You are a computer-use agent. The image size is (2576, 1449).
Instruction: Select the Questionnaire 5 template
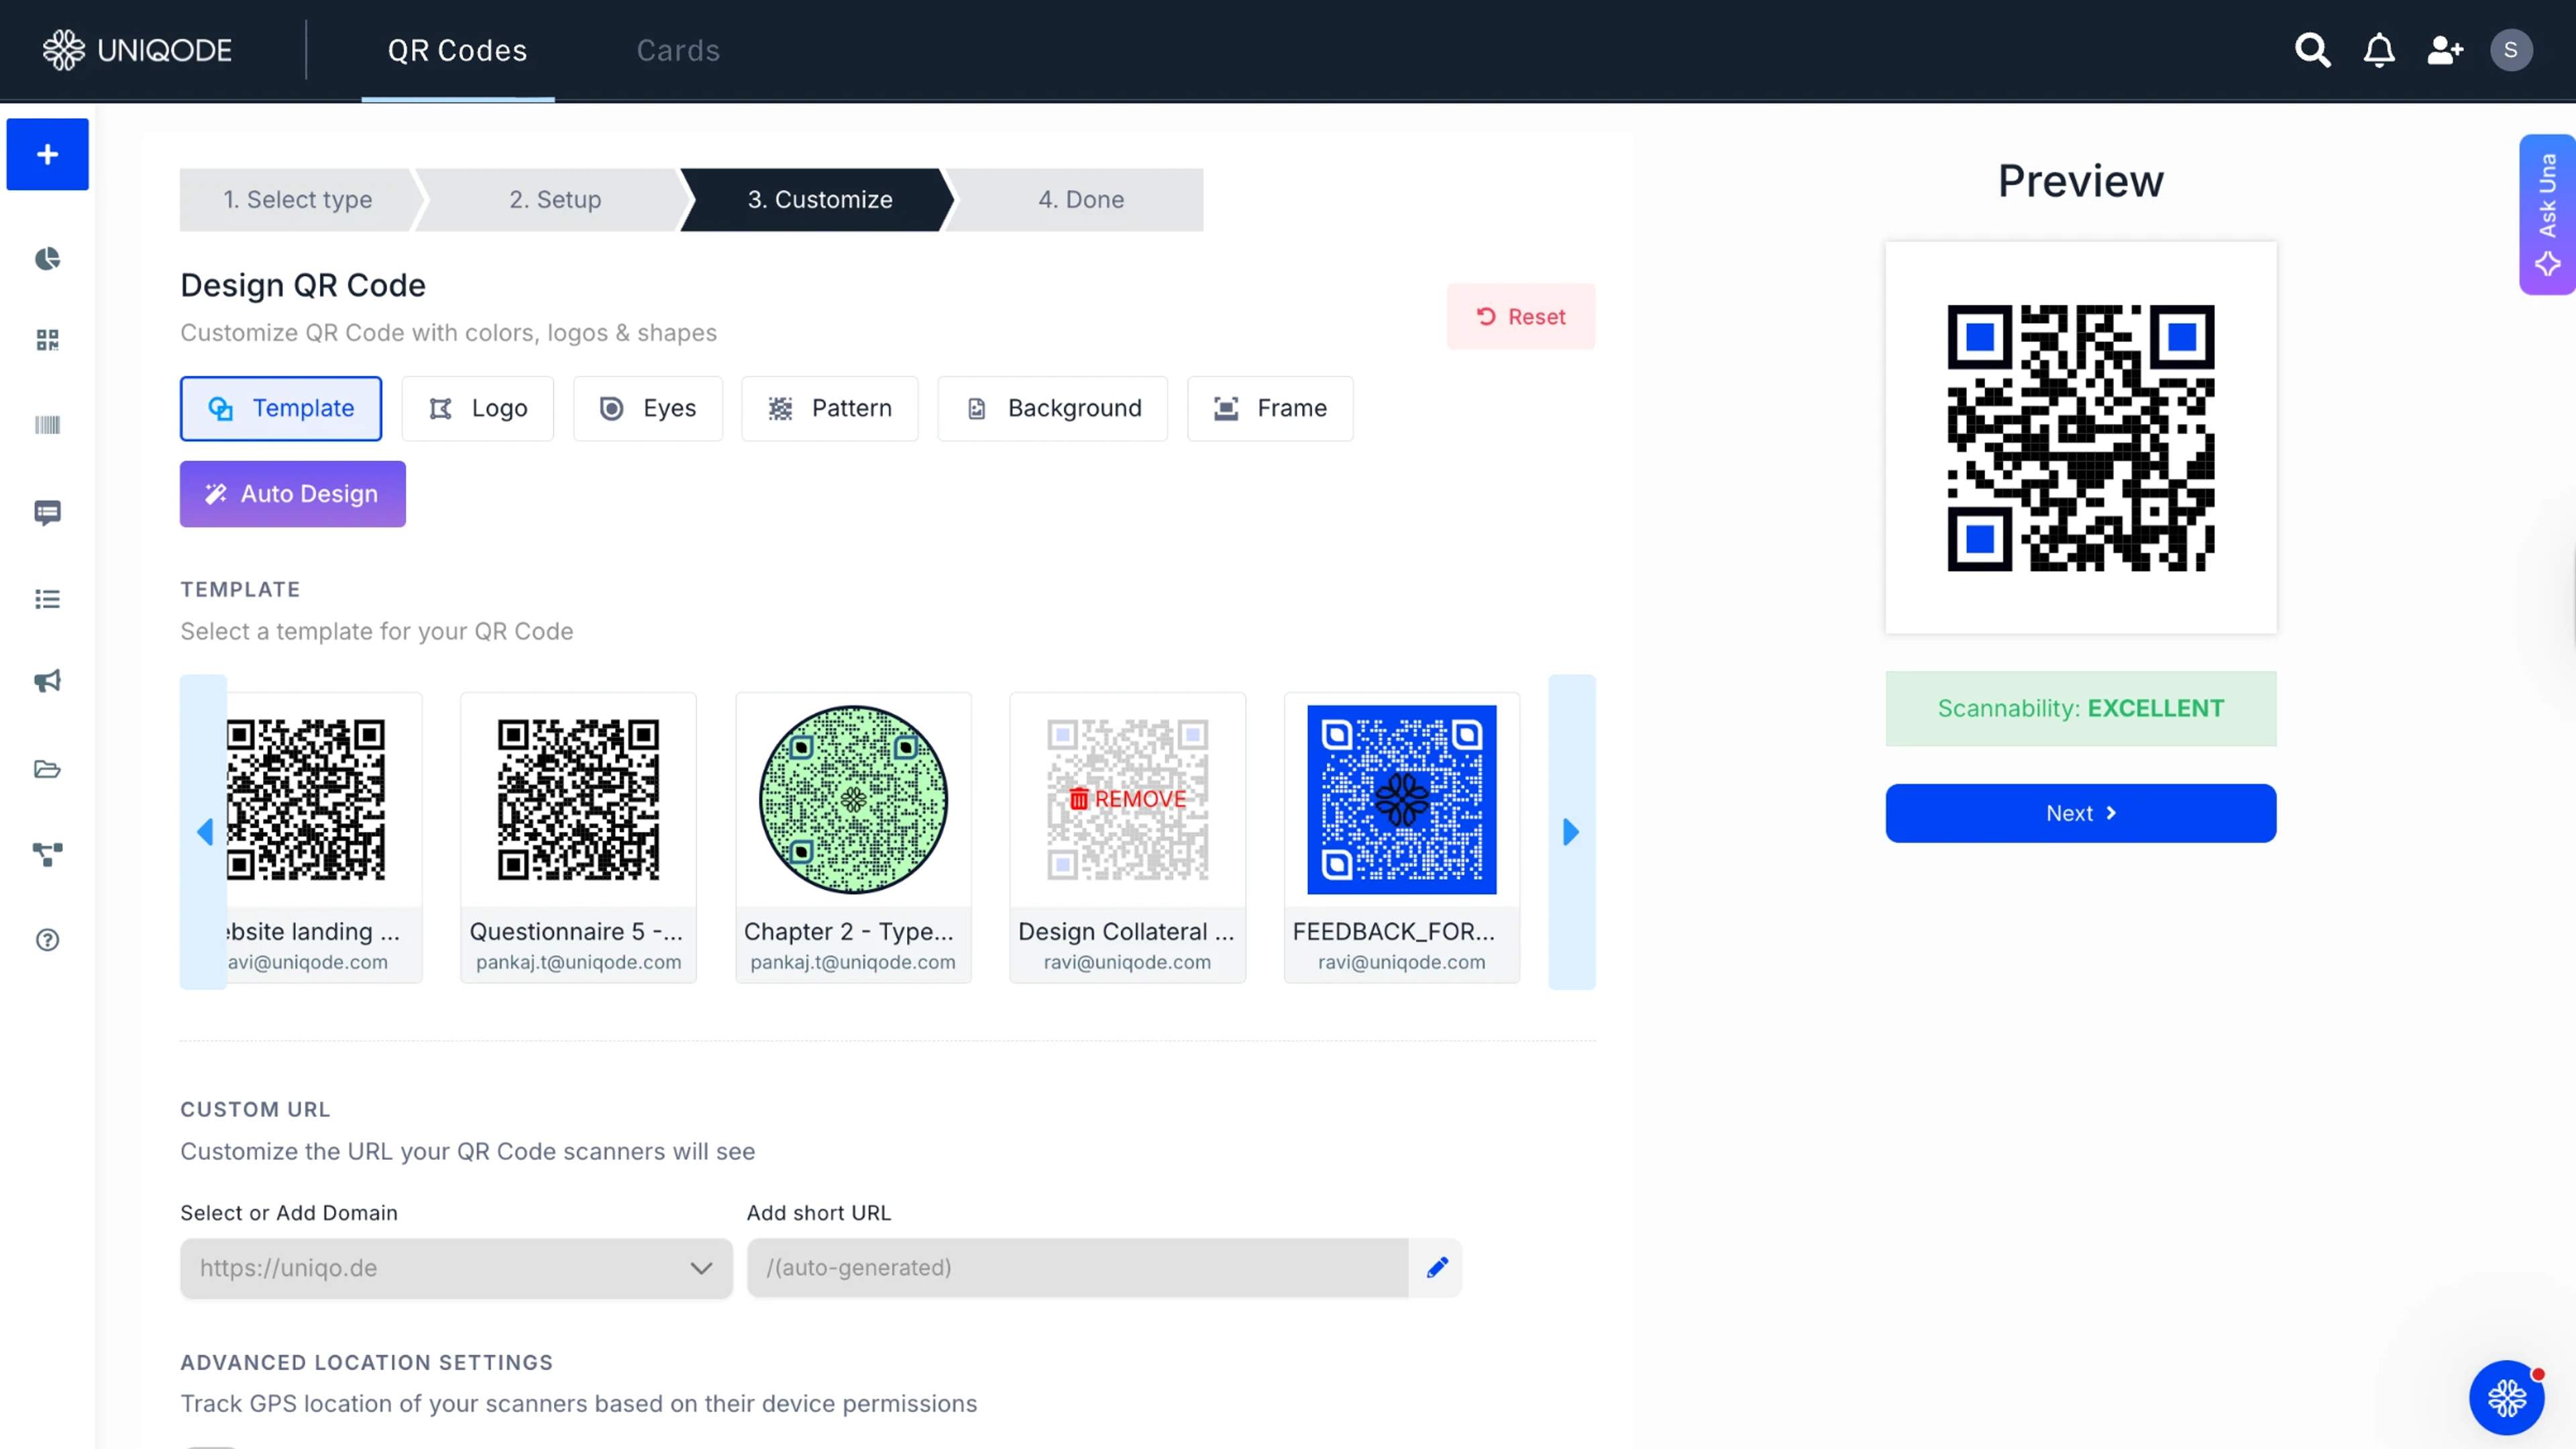coord(578,838)
